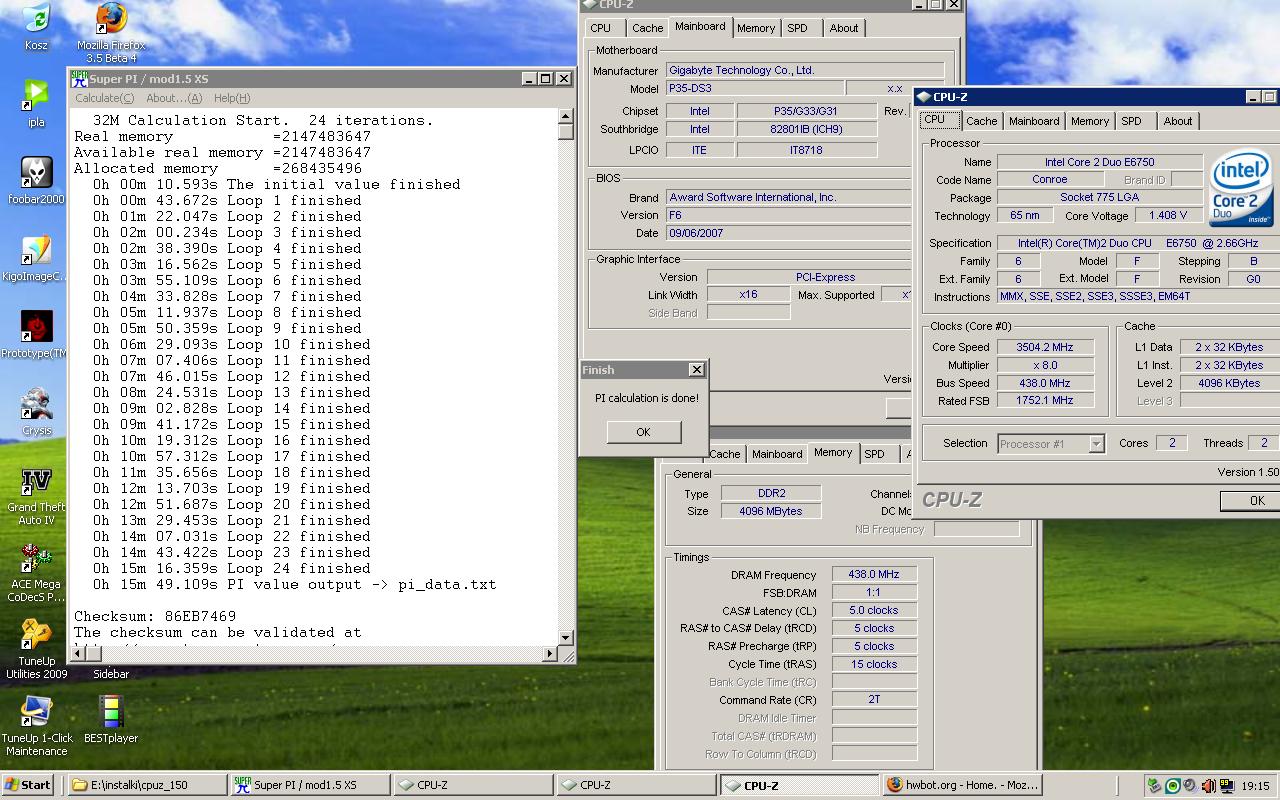Click processor name Intel Core 2 Duo E6750

coord(1099,162)
